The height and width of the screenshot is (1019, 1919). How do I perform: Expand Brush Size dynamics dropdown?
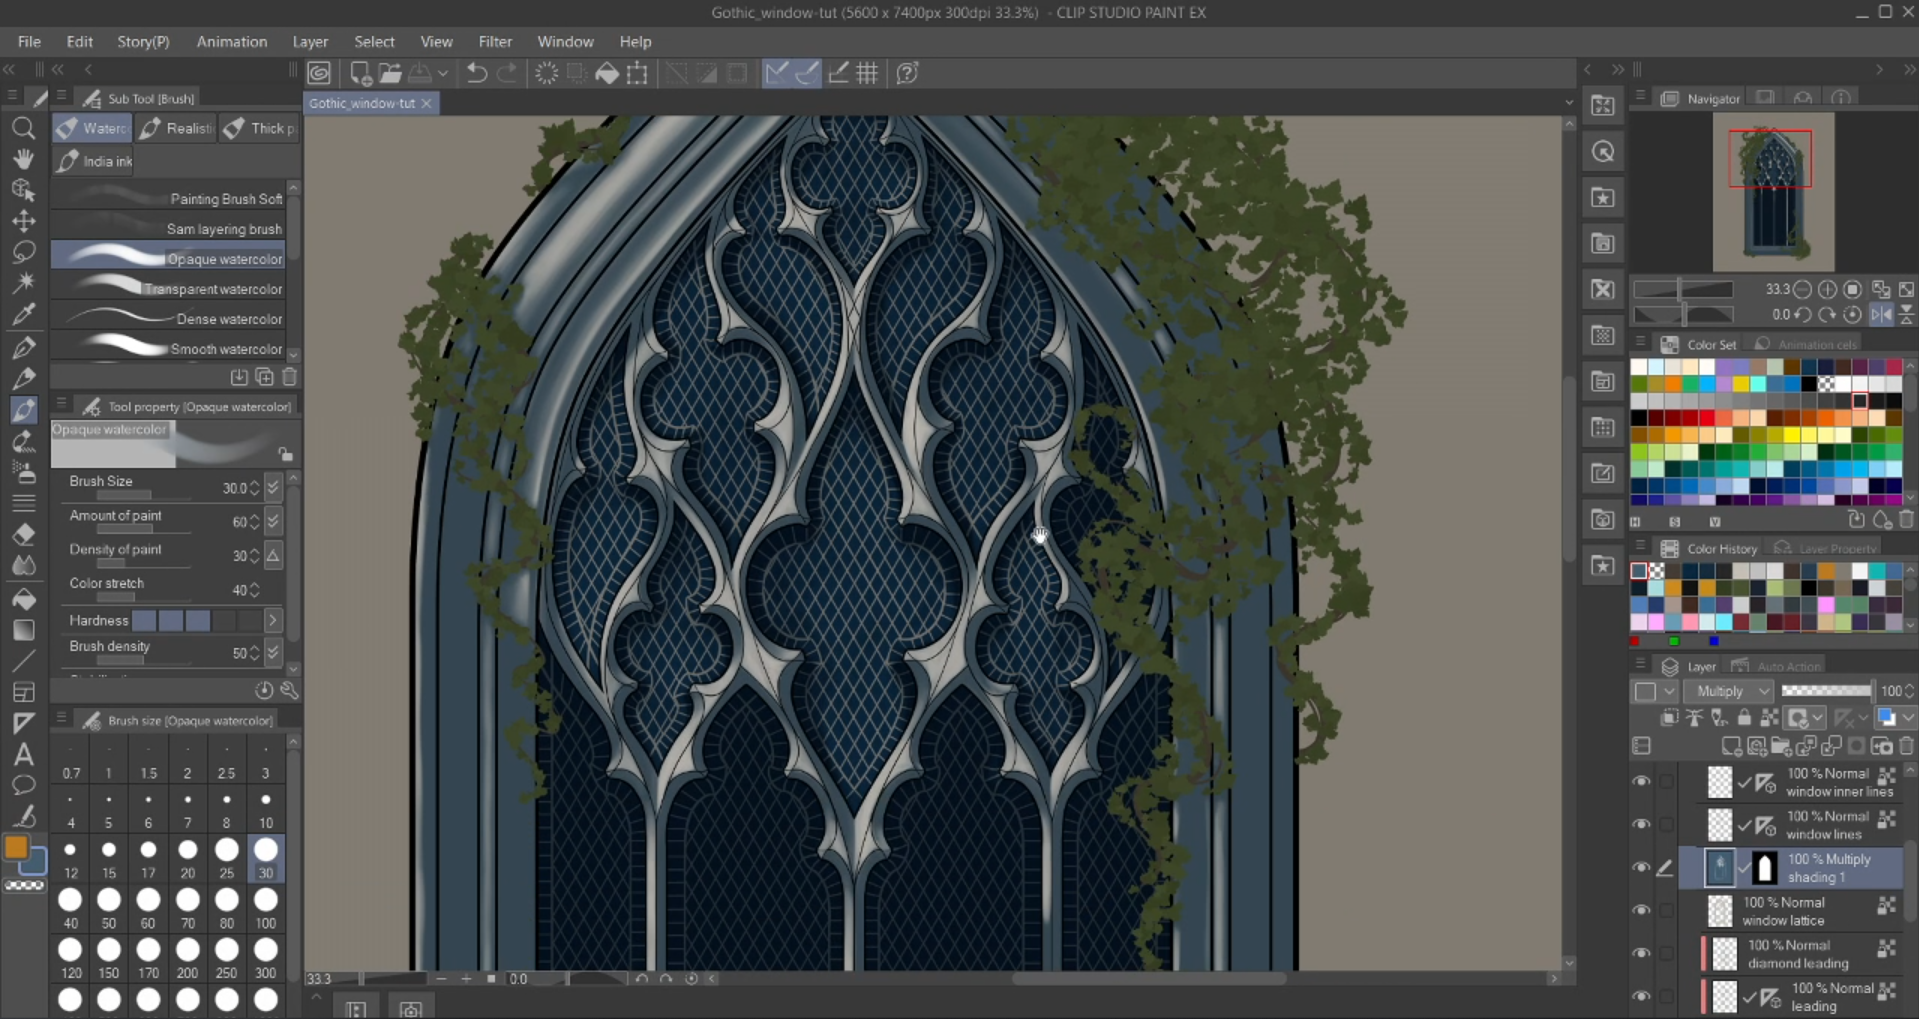point(273,488)
